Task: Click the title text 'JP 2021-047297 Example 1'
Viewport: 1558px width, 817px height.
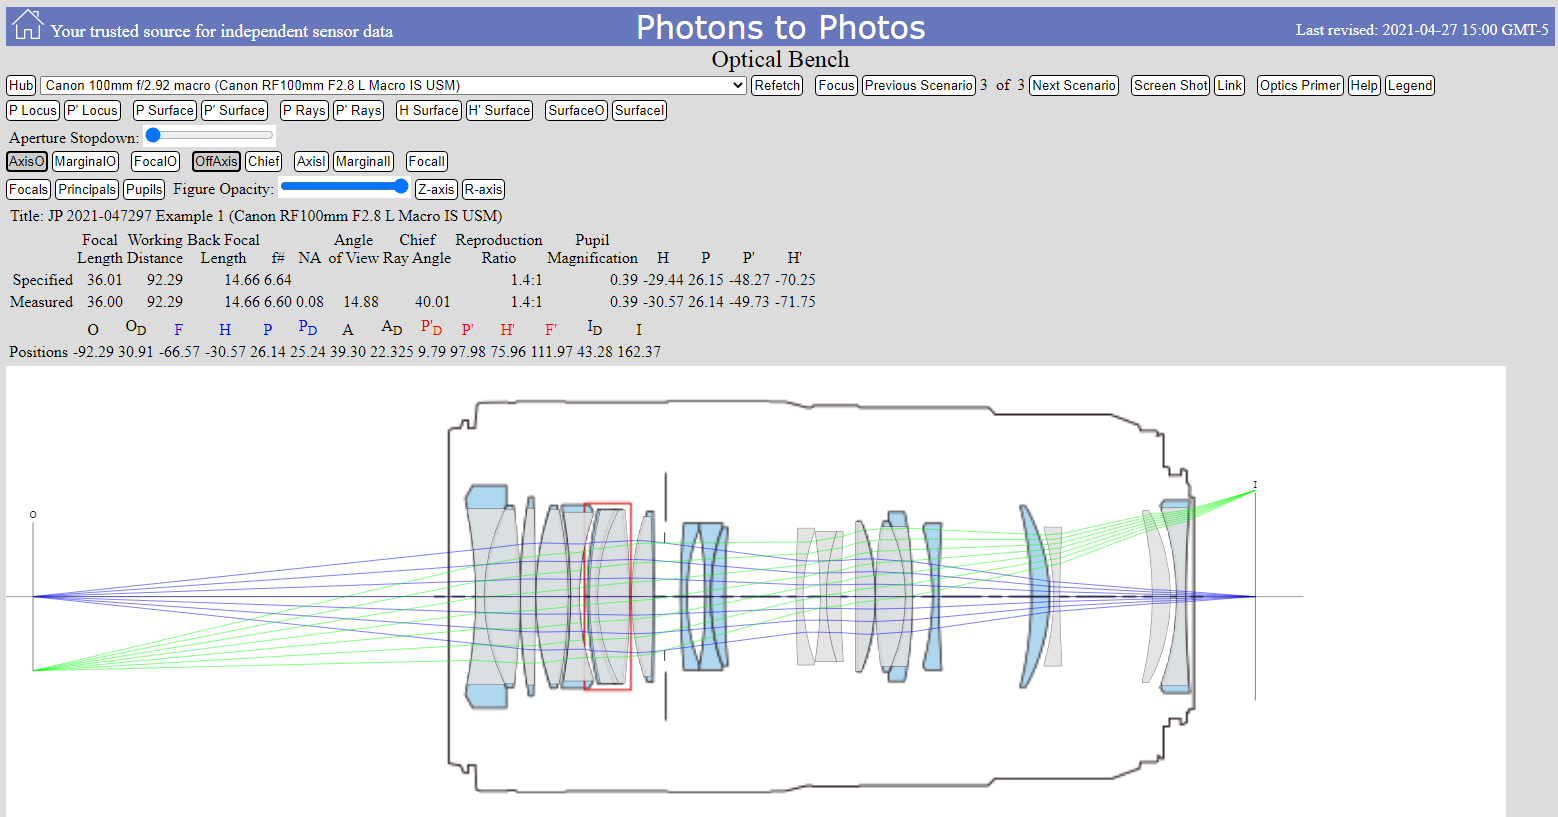Action: click(x=136, y=216)
